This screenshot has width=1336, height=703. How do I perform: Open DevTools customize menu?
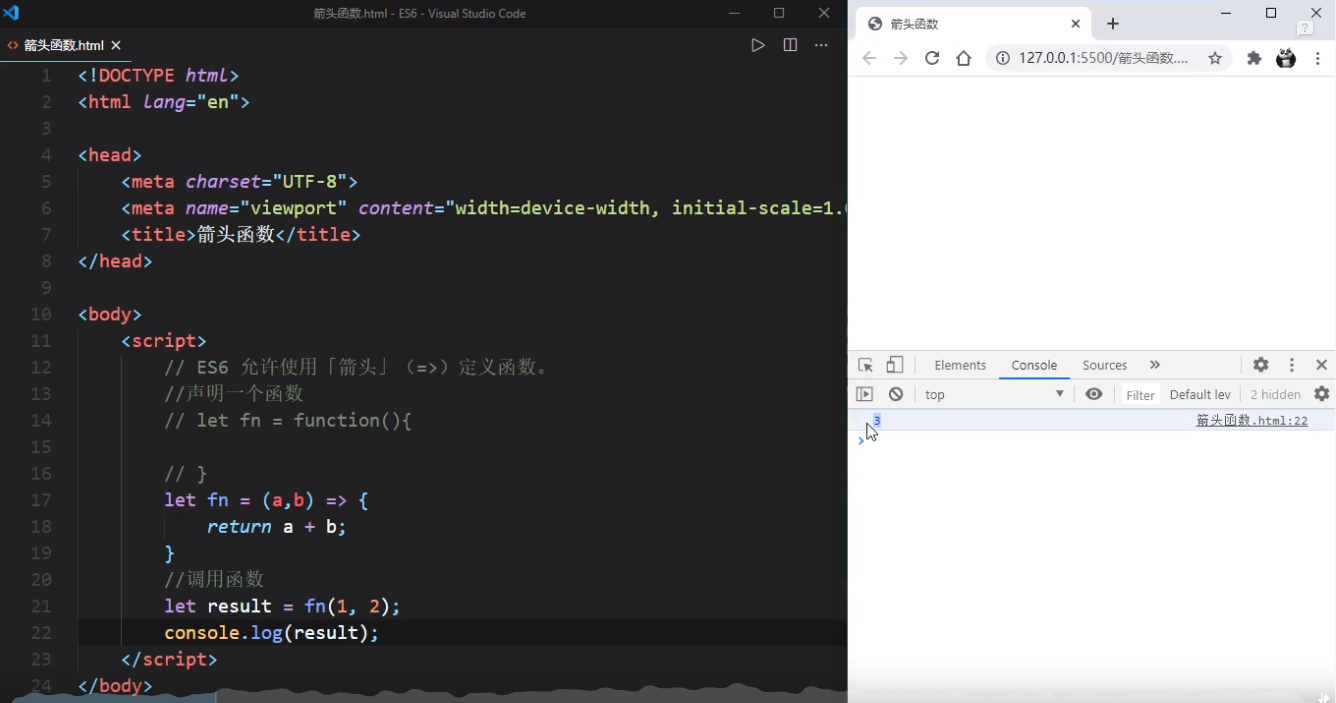coord(1292,365)
